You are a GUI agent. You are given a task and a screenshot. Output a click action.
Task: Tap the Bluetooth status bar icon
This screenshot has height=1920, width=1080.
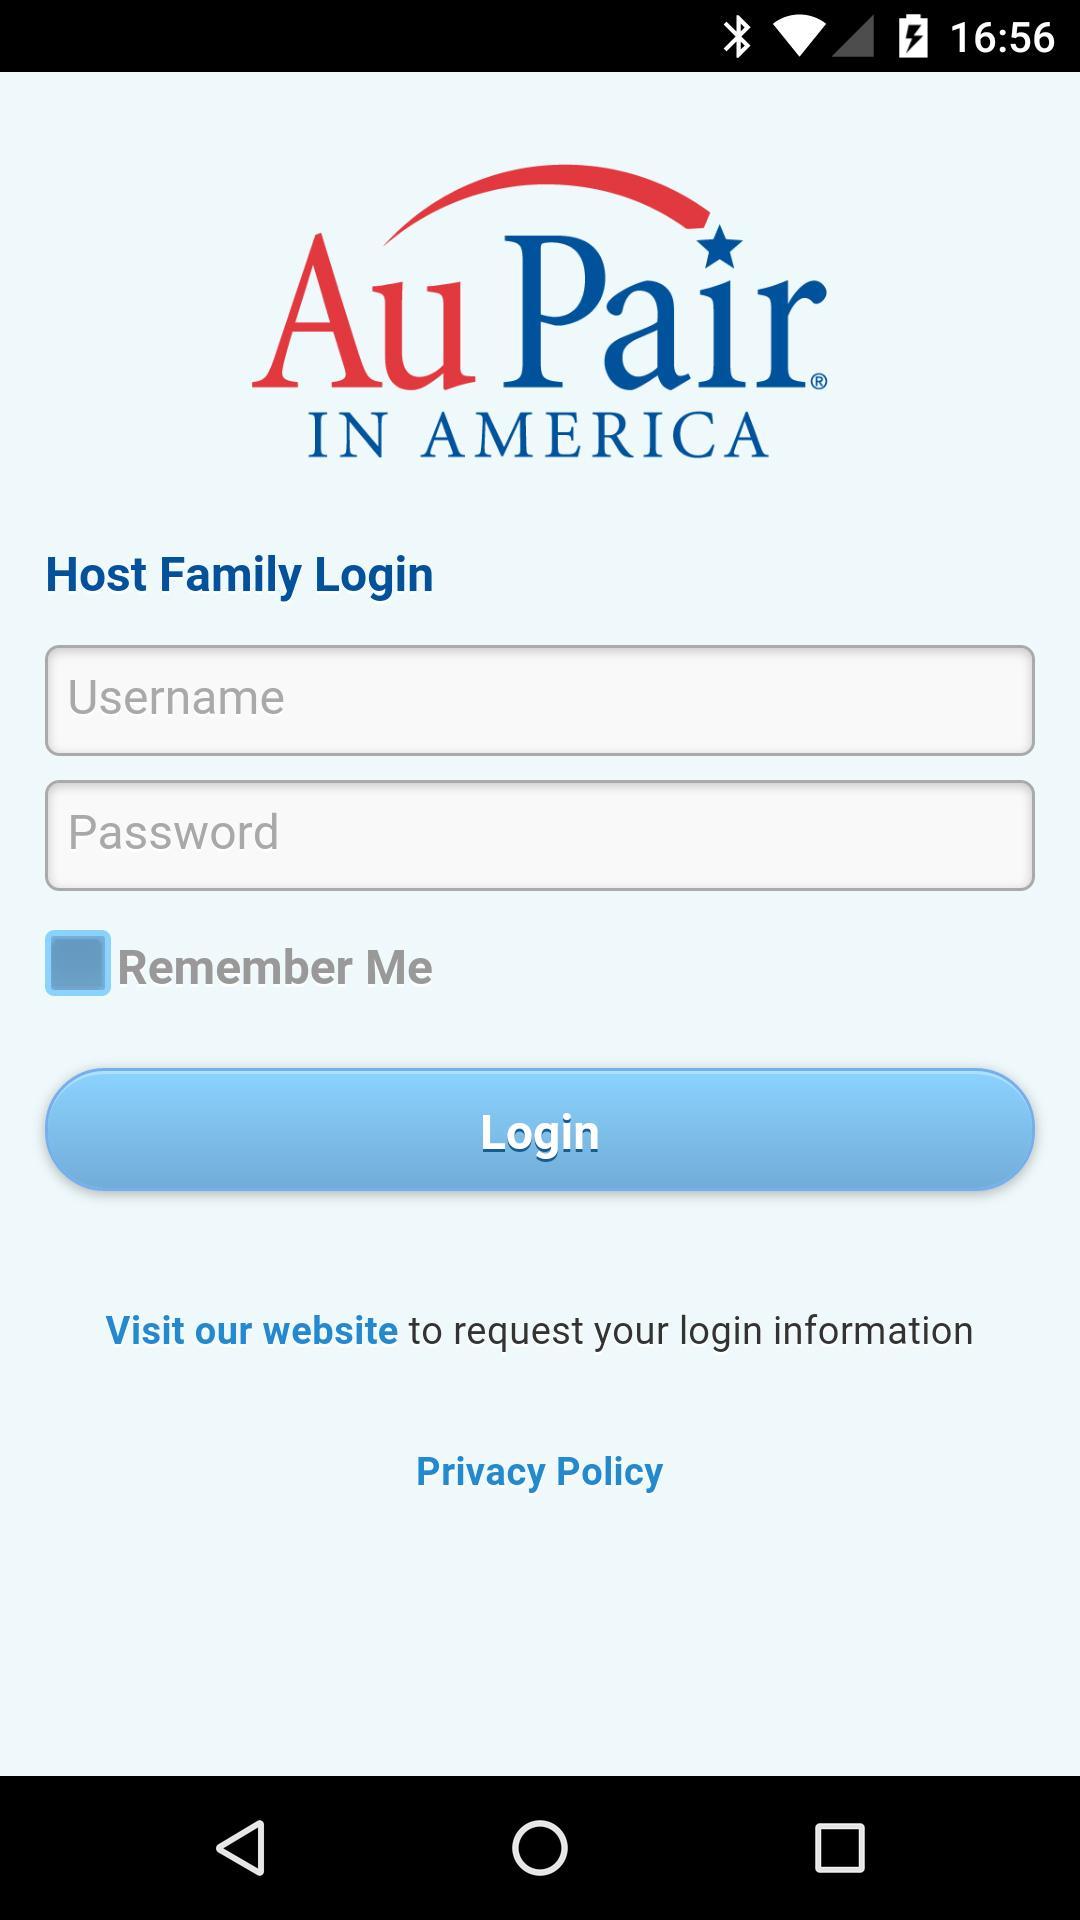(737, 37)
